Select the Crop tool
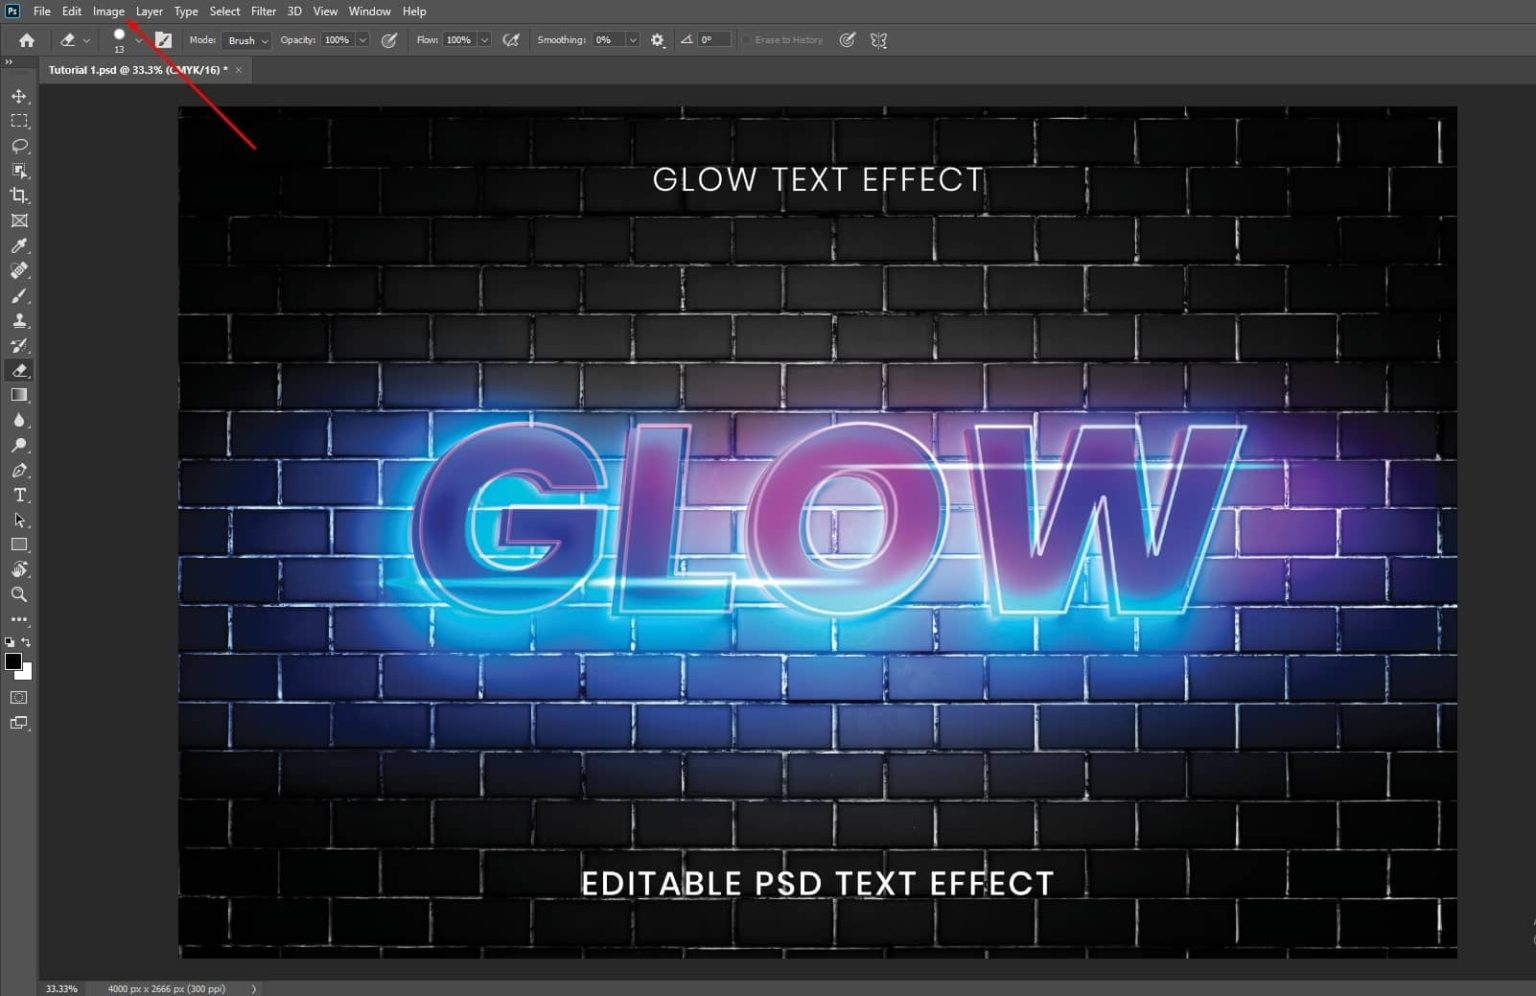Image resolution: width=1536 pixels, height=996 pixels. pyautogui.click(x=19, y=196)
